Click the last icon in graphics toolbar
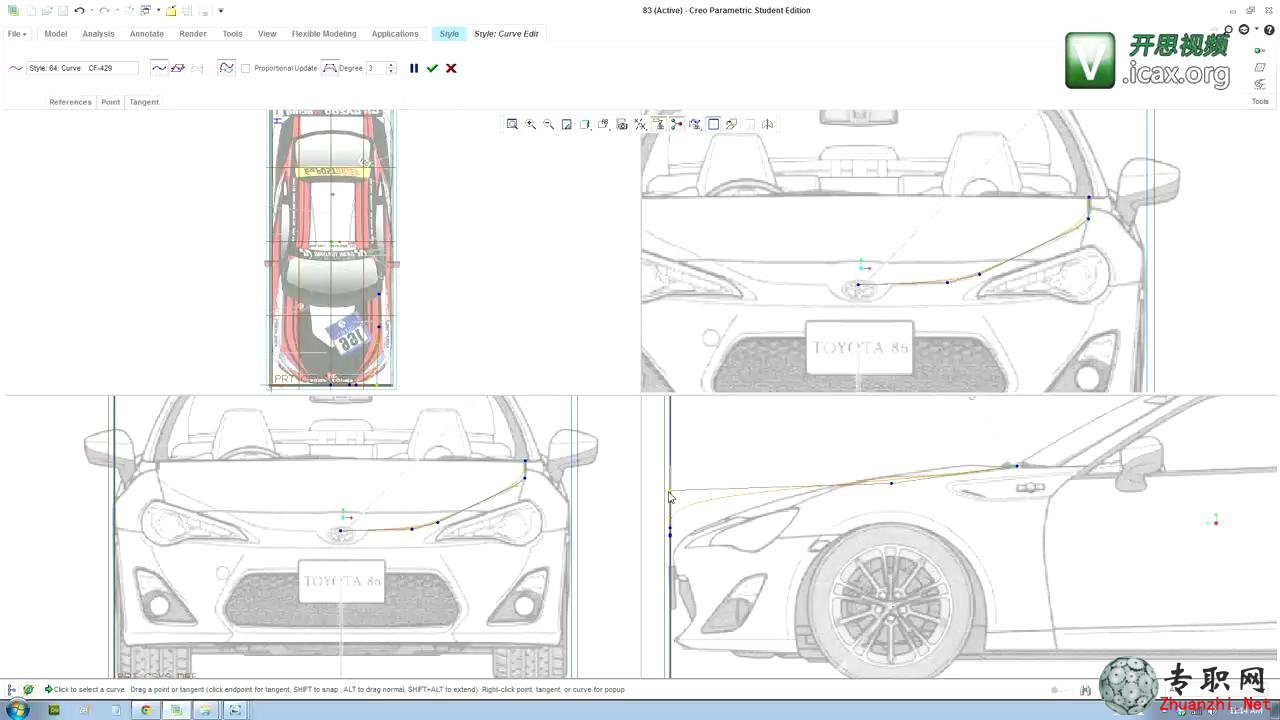The image size is (1280, 720). [x=767, y=124]
